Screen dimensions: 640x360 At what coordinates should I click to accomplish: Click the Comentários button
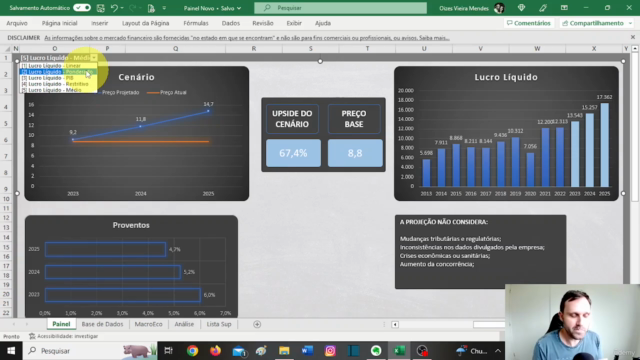[529, 23]
